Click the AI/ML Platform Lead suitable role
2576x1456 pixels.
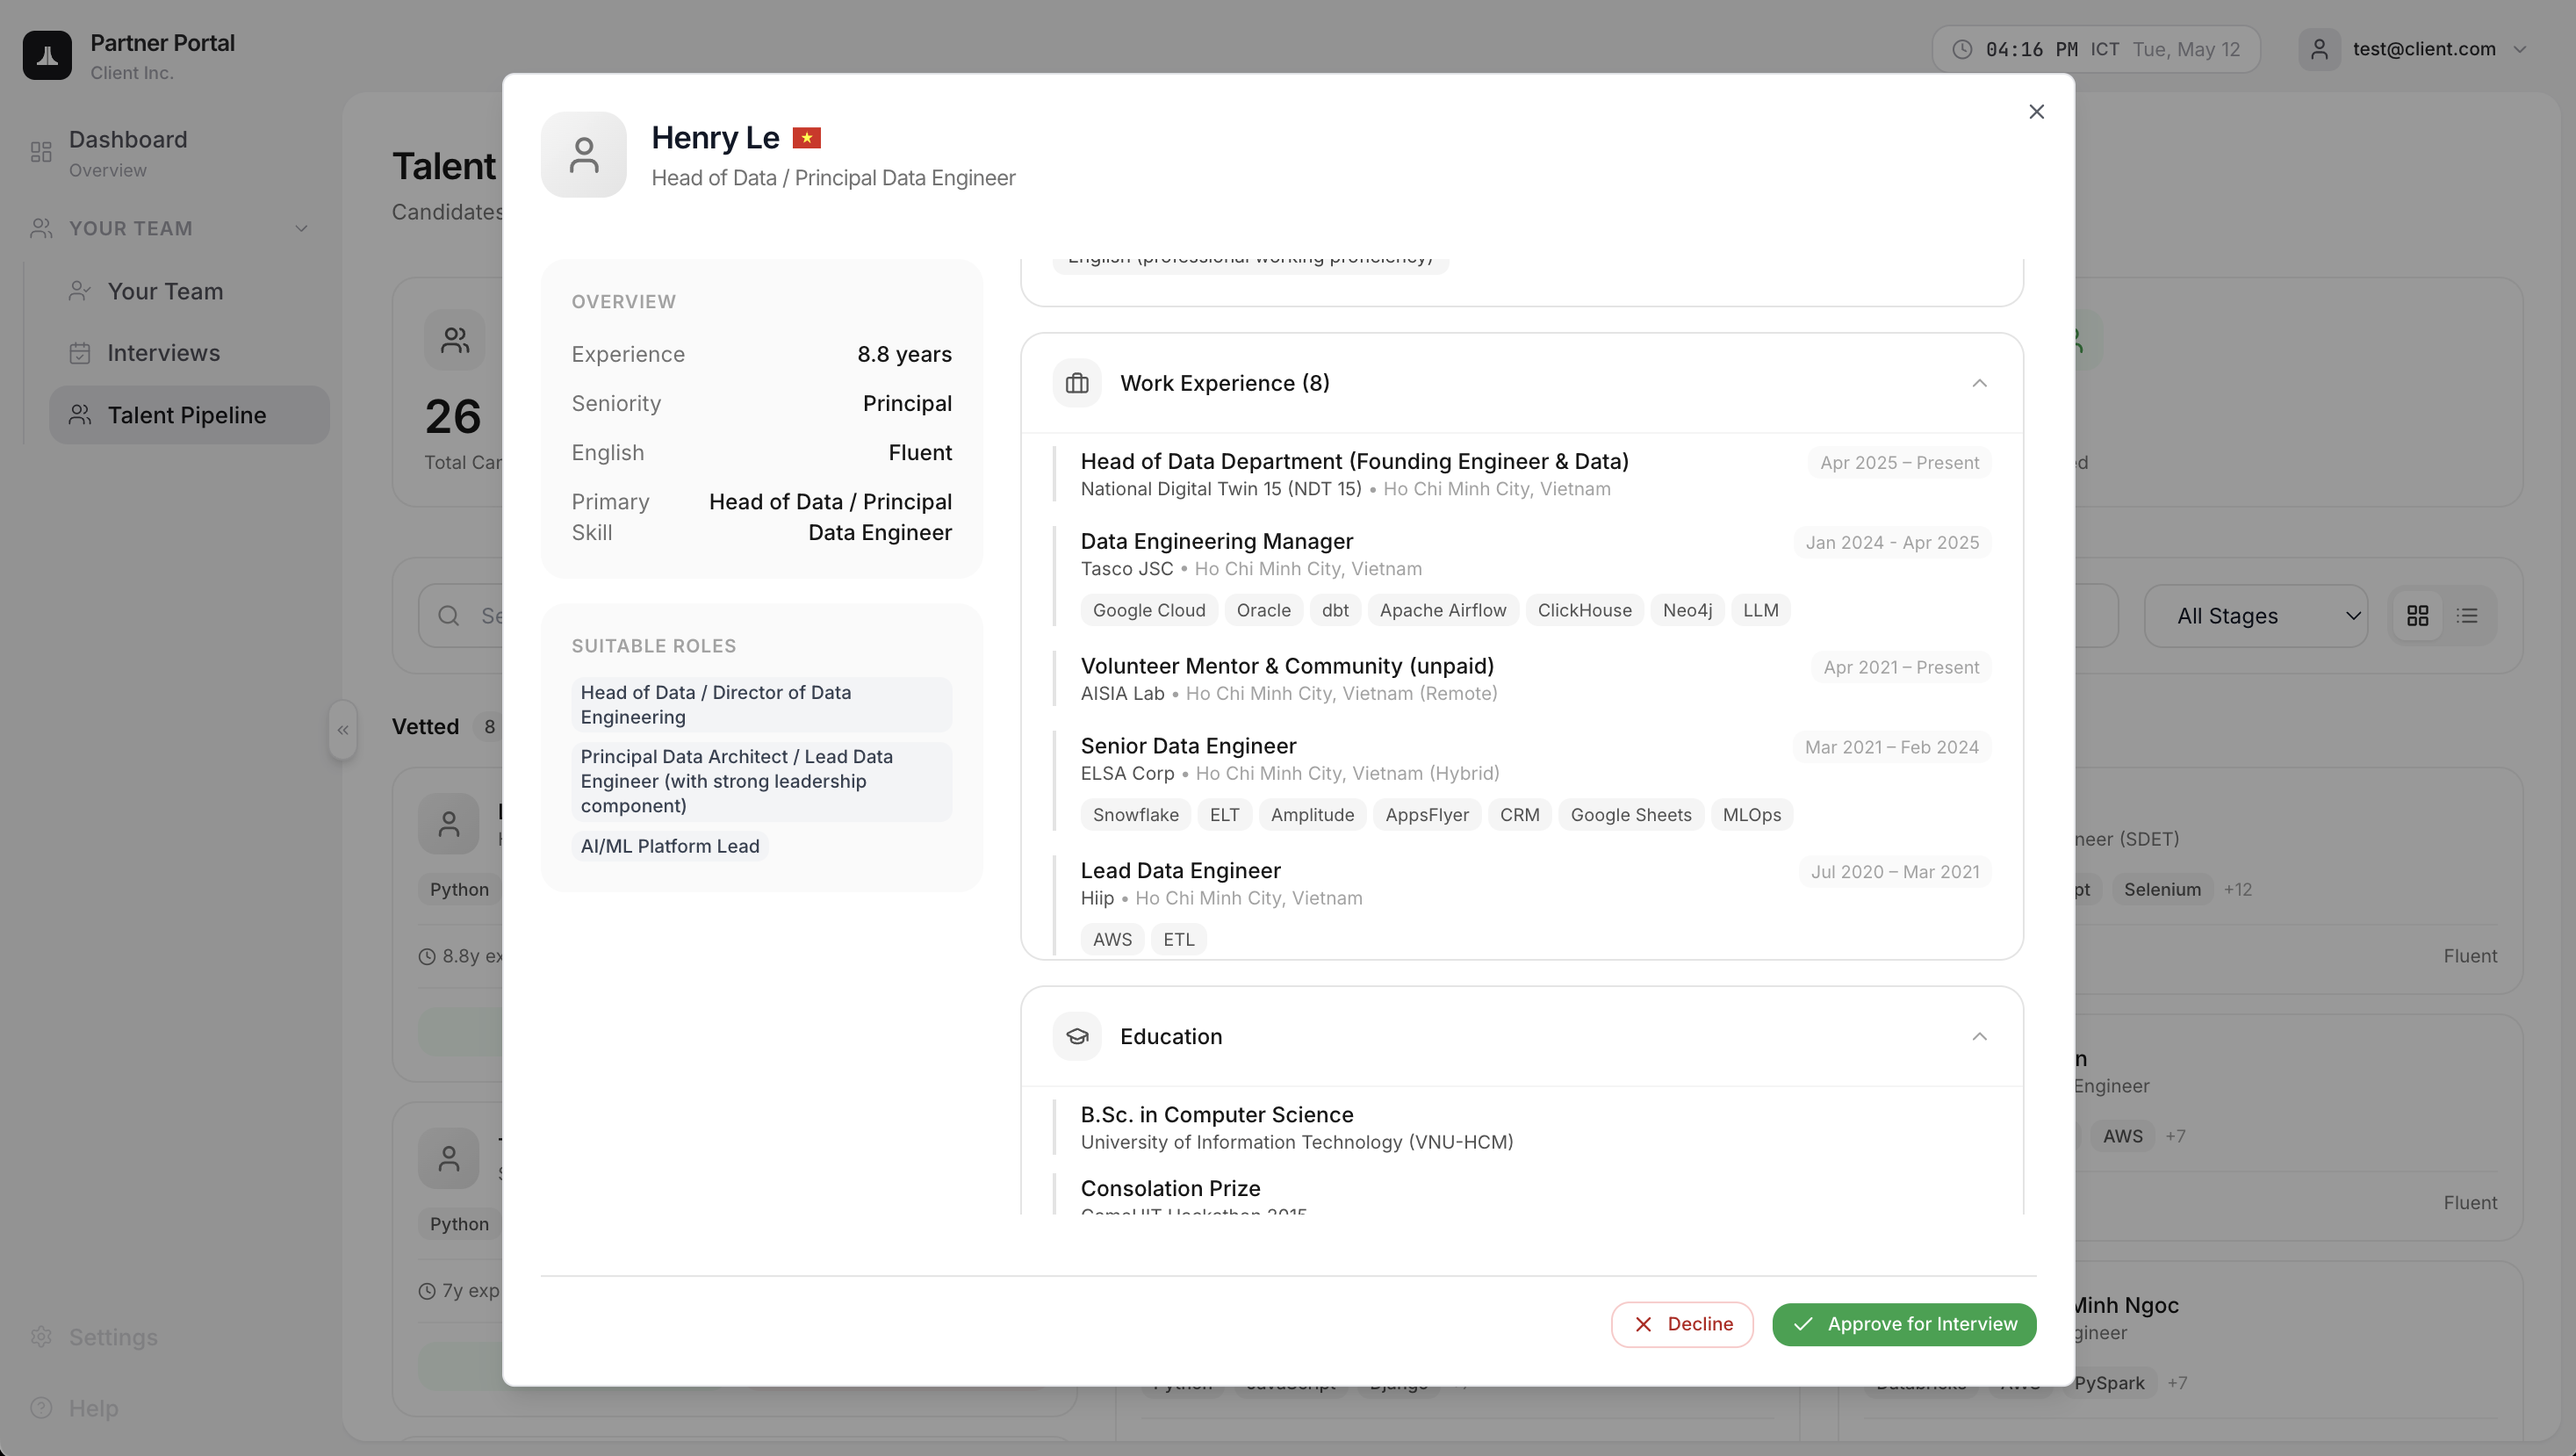[x=670, y=846]
